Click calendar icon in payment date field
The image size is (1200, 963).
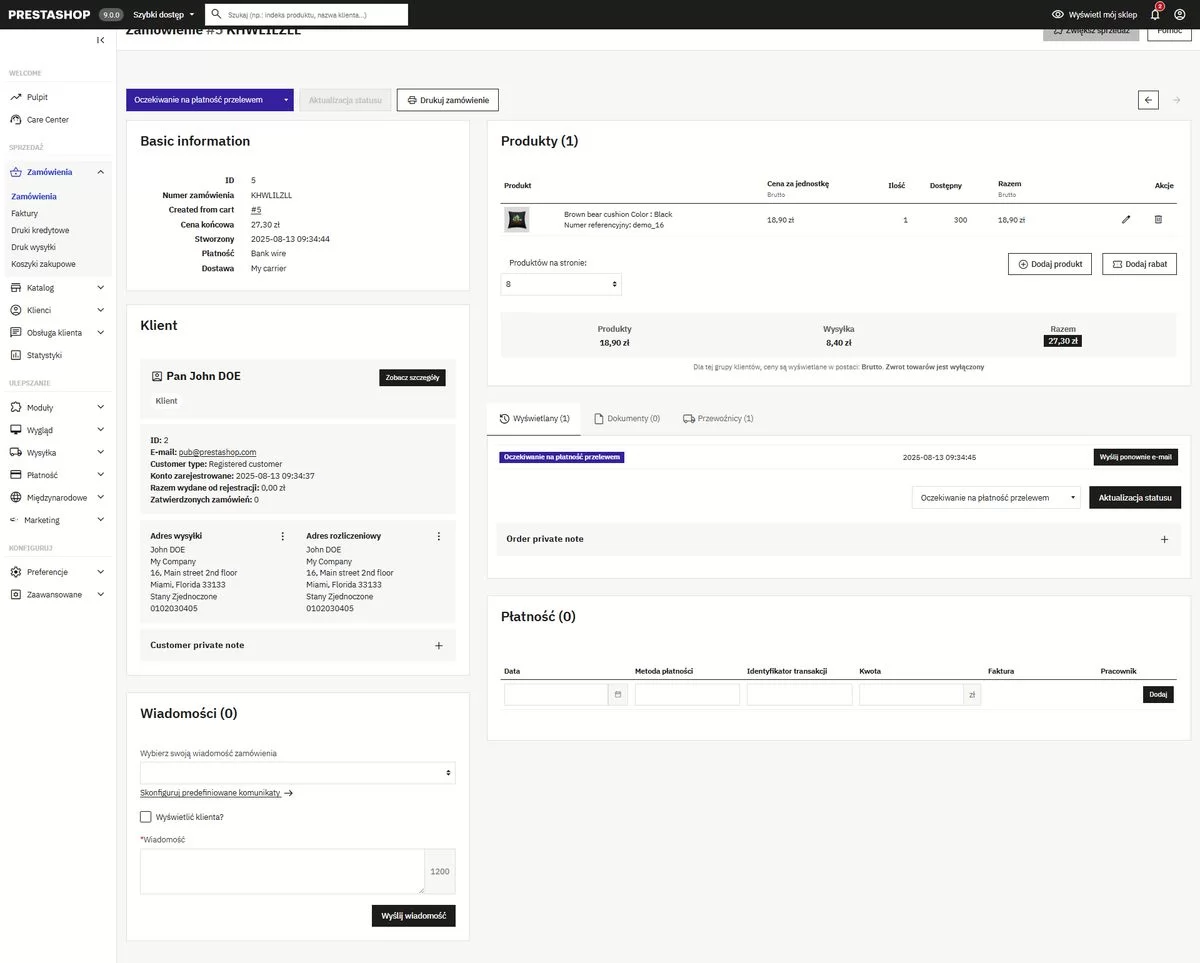pyautogui.click(x=618, y=694)
